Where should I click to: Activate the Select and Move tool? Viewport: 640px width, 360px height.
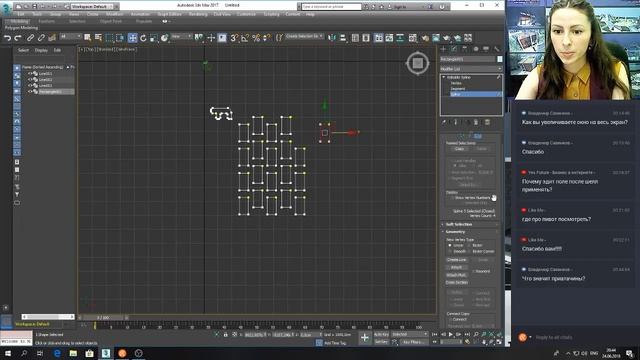pyautogui.click(x=132, y=38)
